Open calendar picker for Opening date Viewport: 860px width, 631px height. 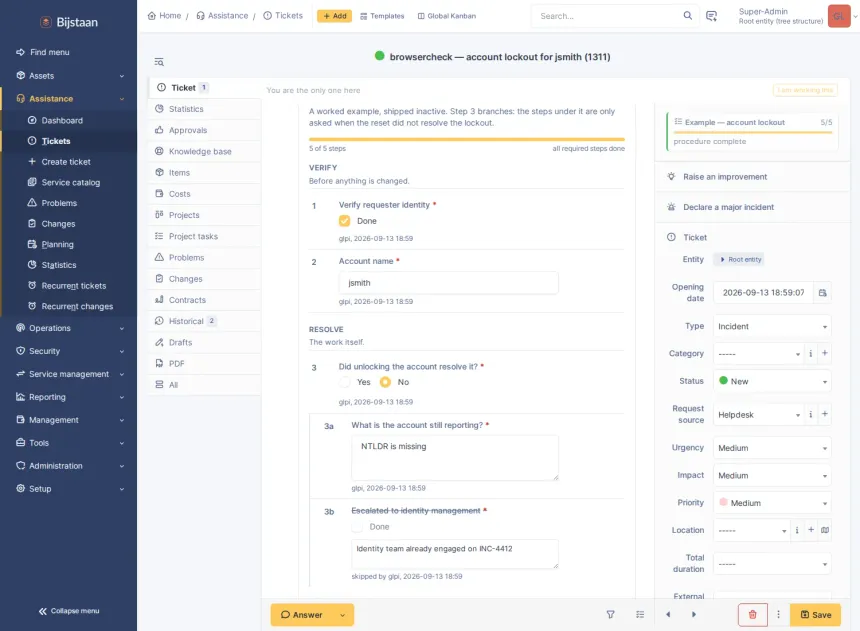(822, 292)
